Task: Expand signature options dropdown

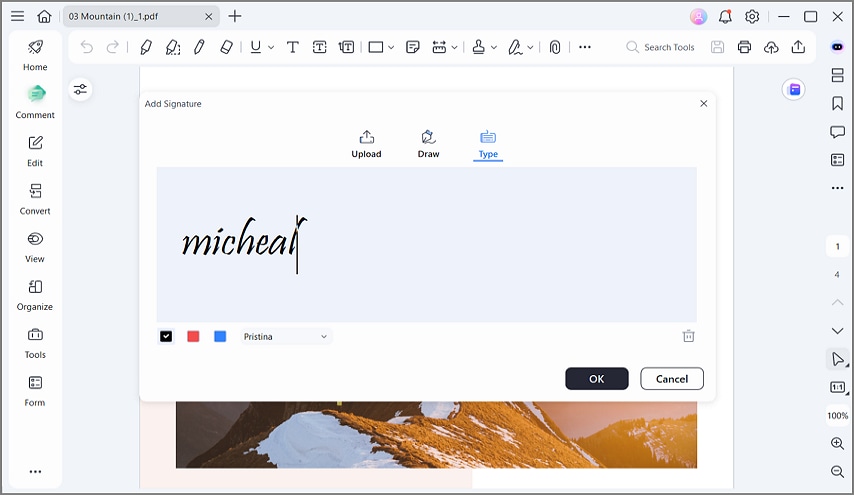Action: 530,48
